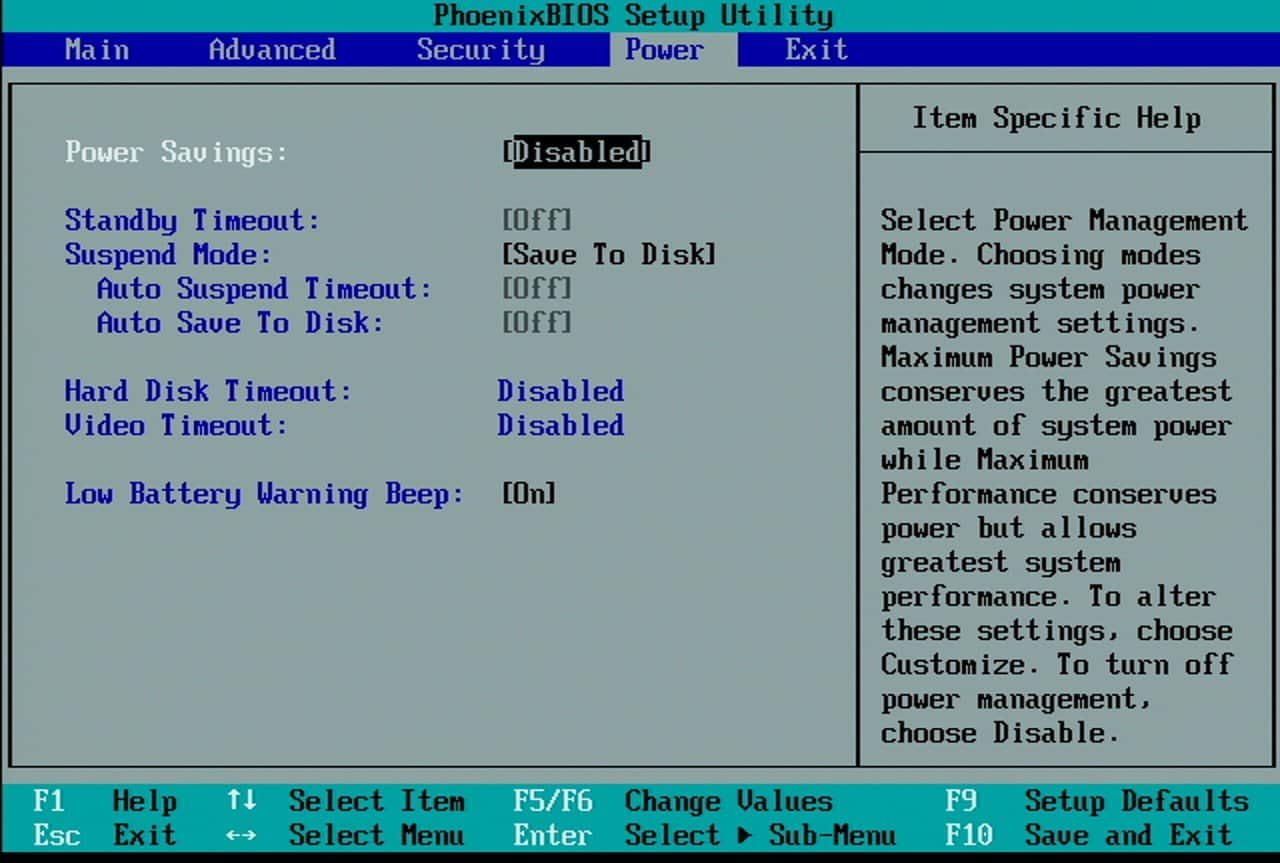Click the Power Savings label

pyautogui.click(x=176, y=152)
